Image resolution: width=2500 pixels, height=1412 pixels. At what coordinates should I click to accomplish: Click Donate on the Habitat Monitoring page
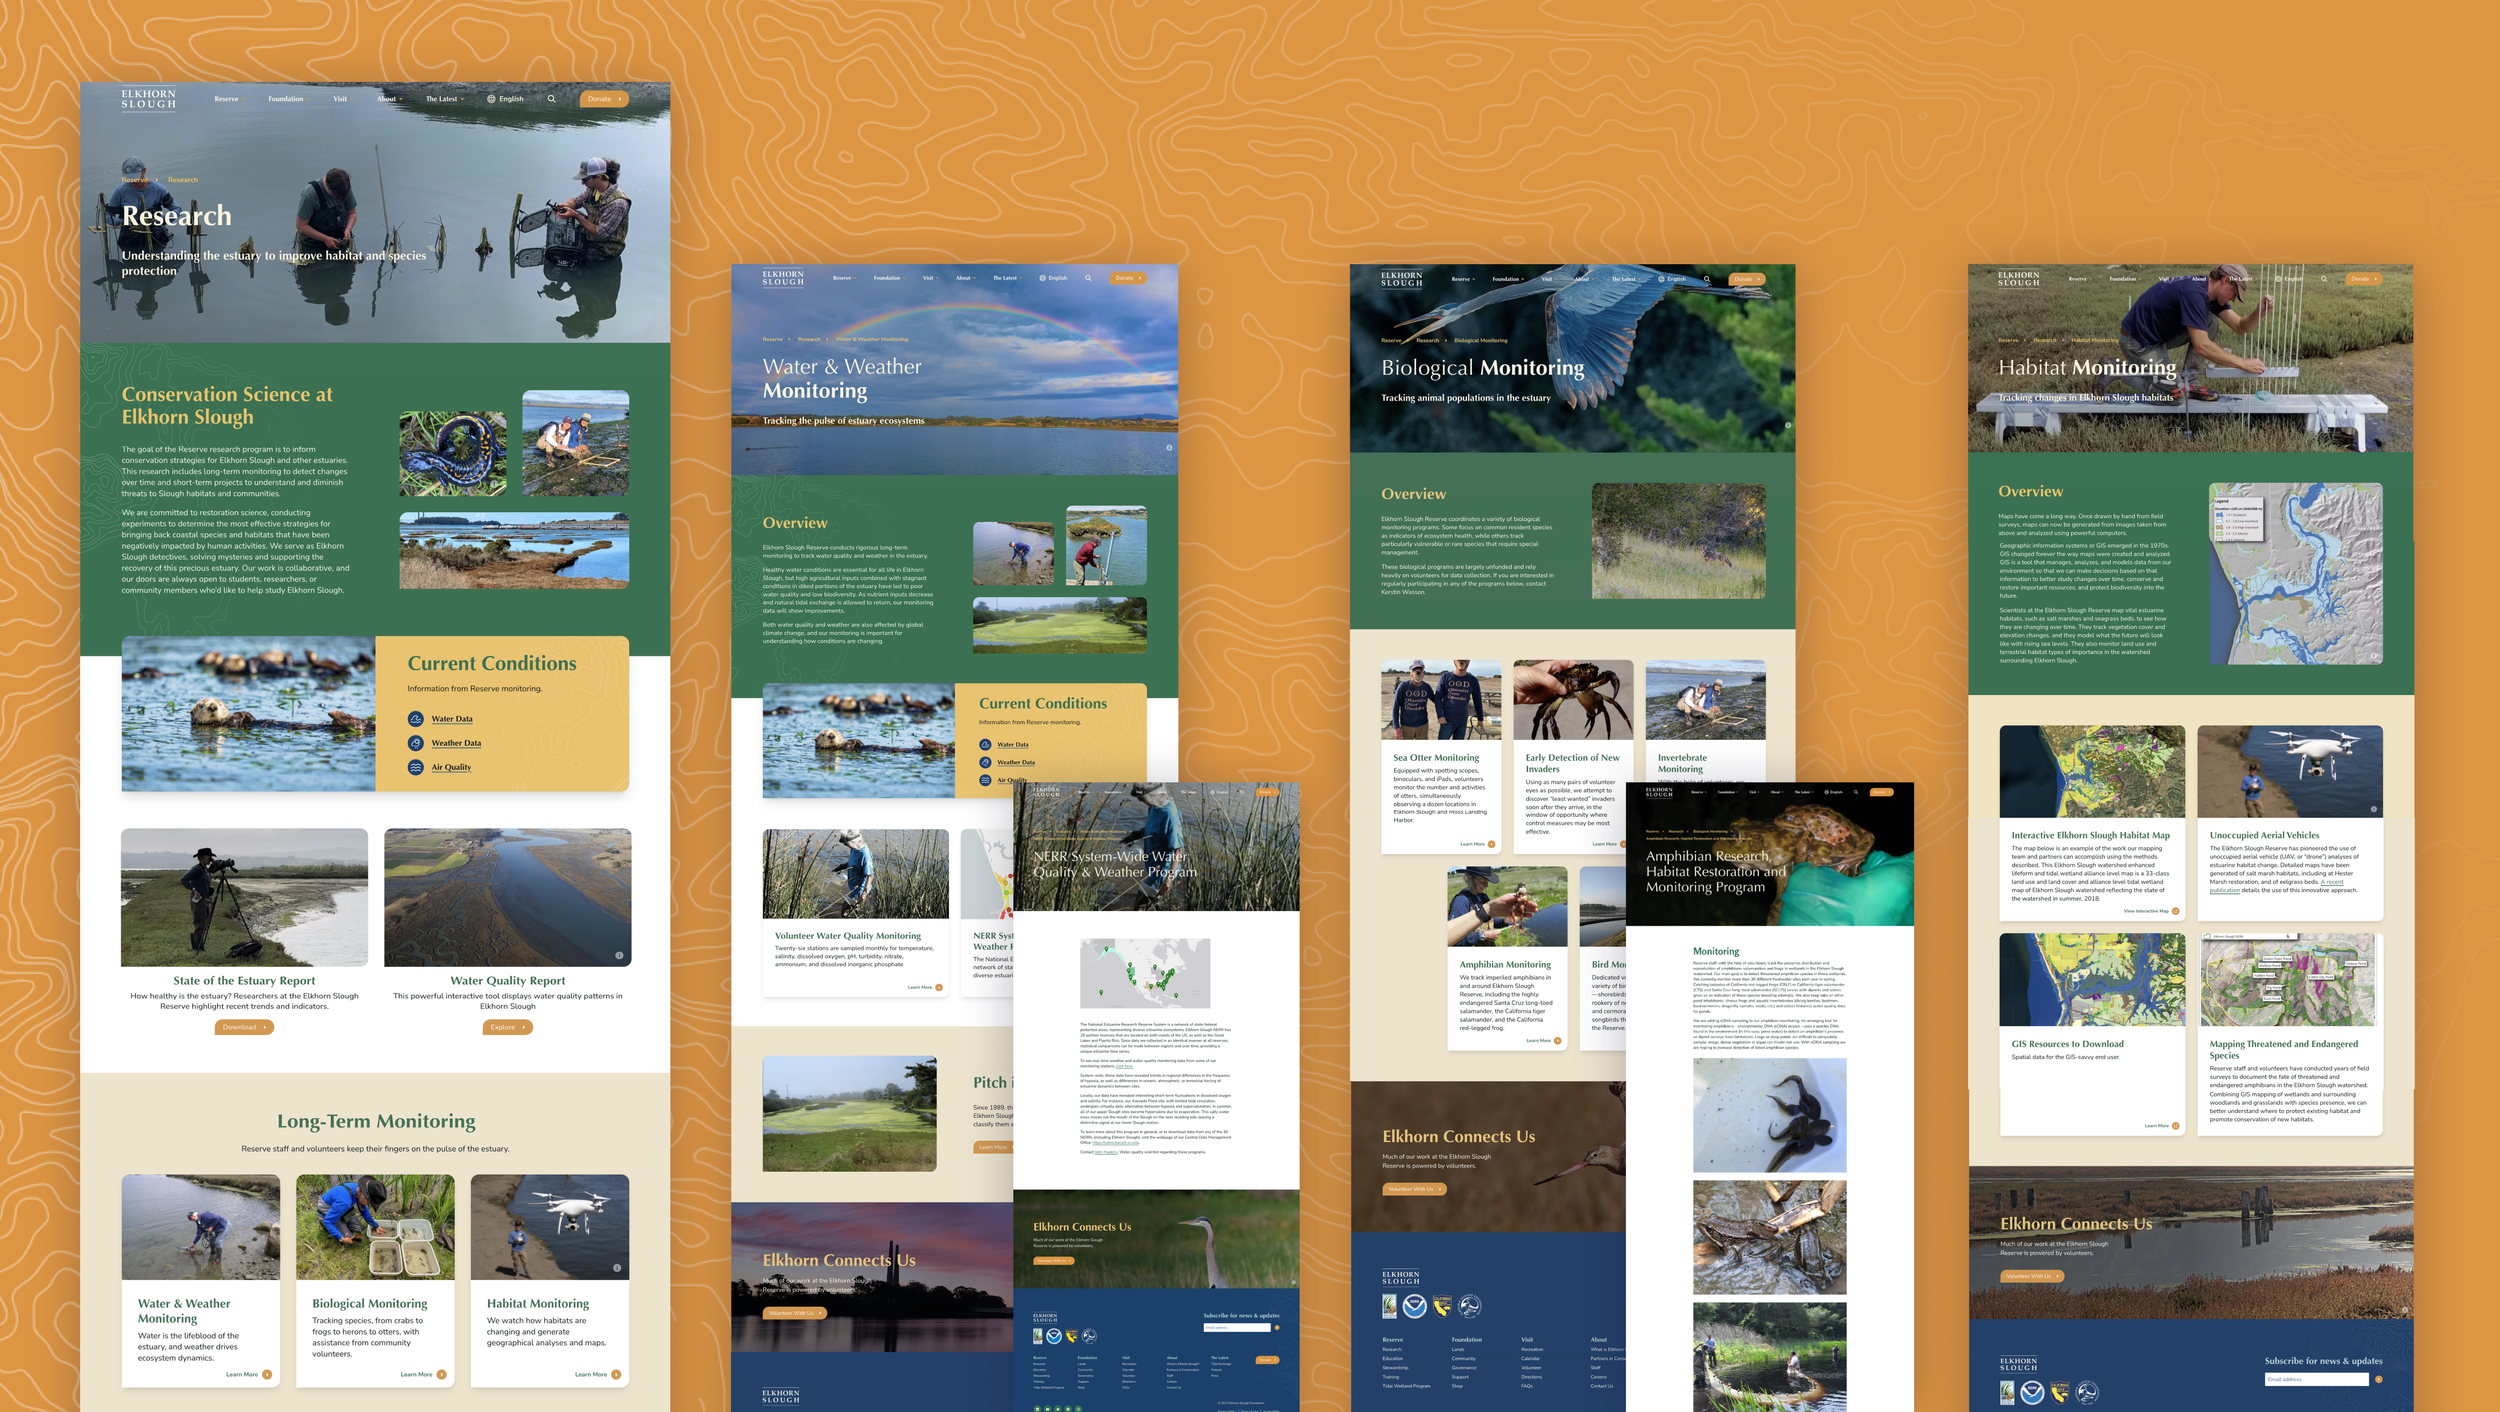[x=2363, y=279]
